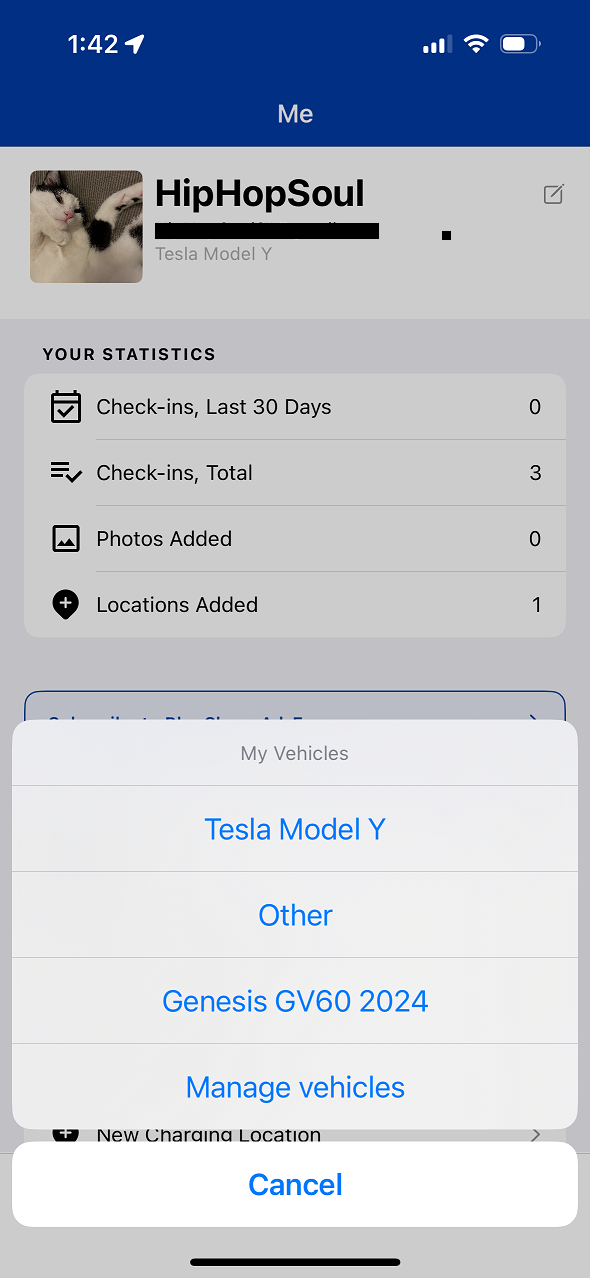Image resolution: width=590 pixels, height=1278 pixels.
Task: Tap the battery status icon
Action: tap(520, 44)
